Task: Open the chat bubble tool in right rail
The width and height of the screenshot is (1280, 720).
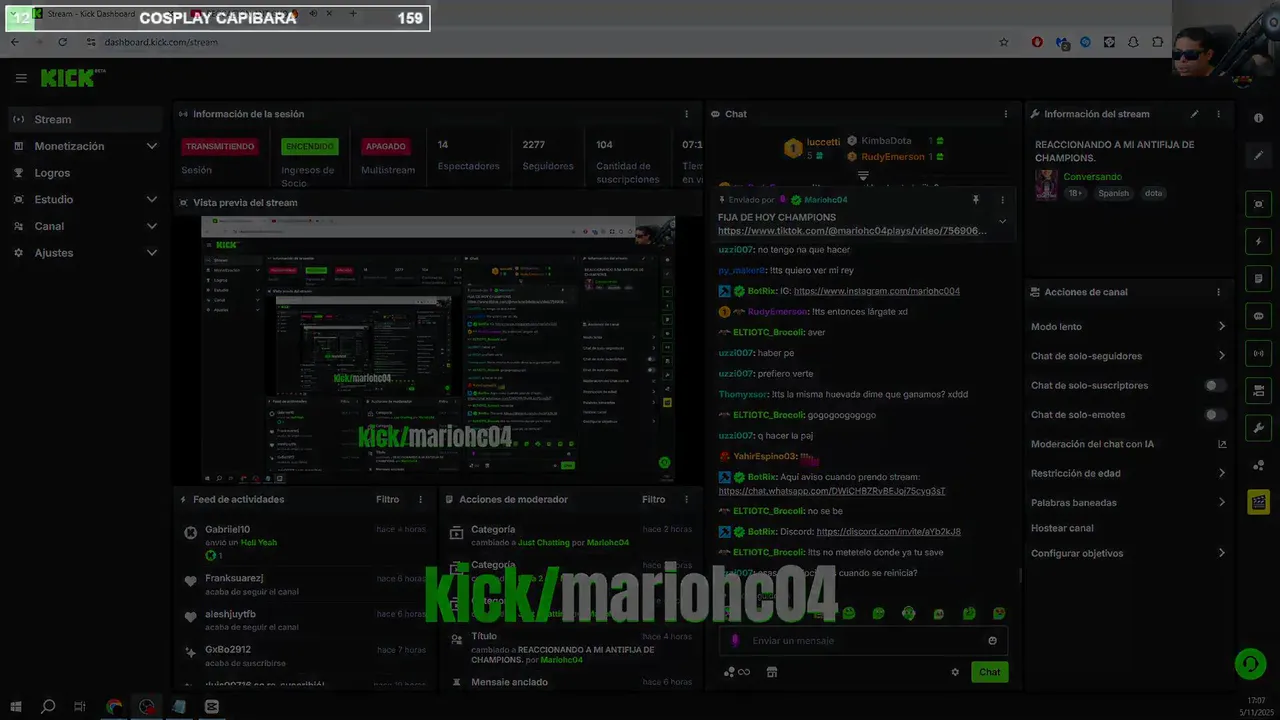Action: [x=1258, y=315]
